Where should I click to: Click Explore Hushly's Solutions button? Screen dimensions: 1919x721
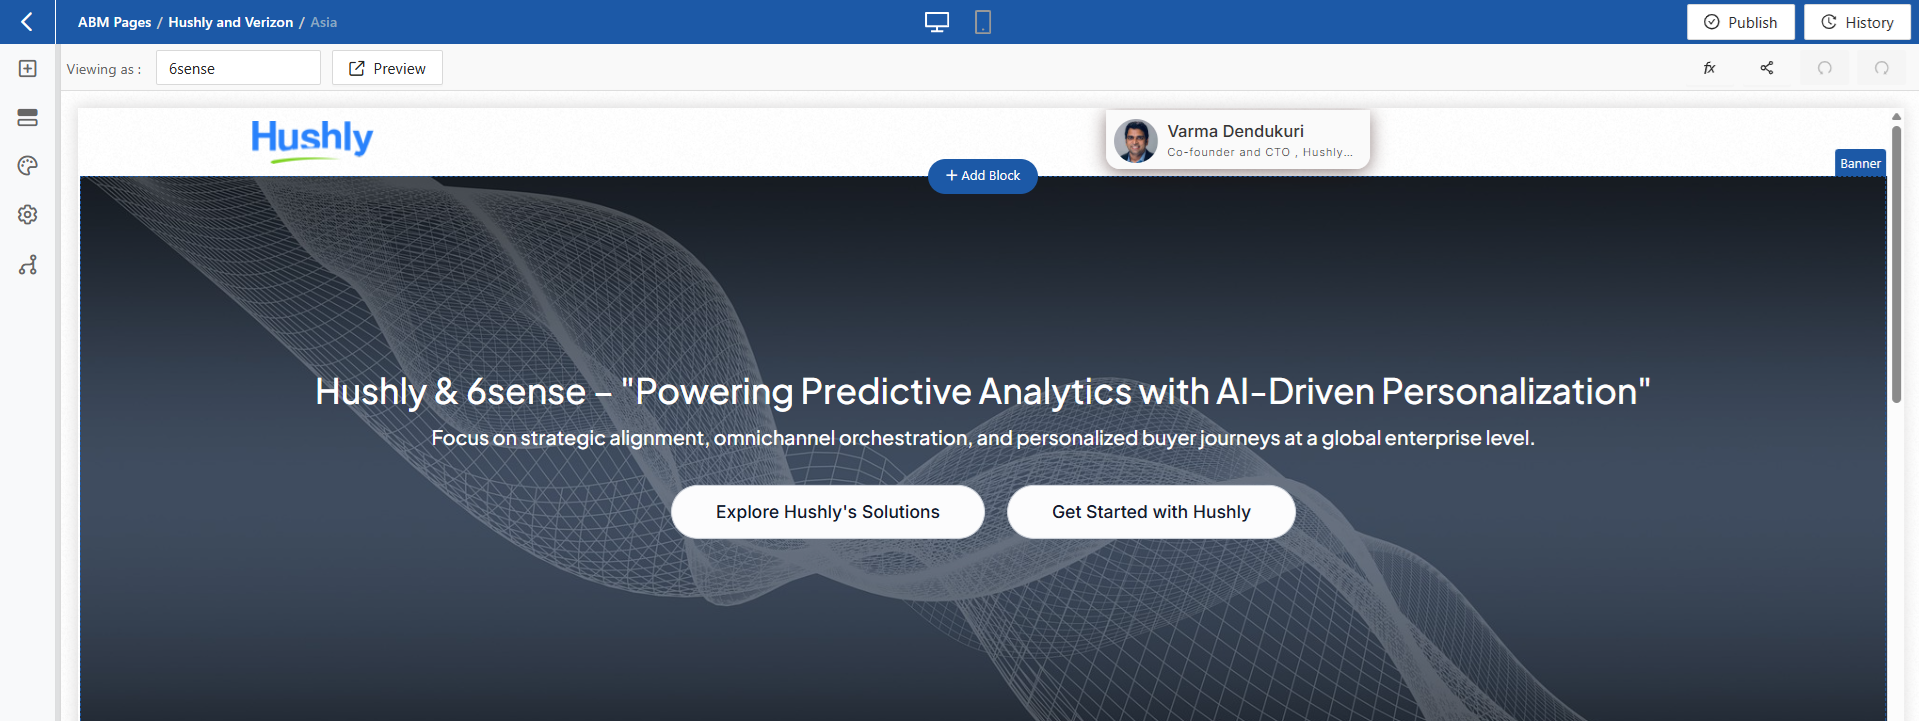pos(828,512)
